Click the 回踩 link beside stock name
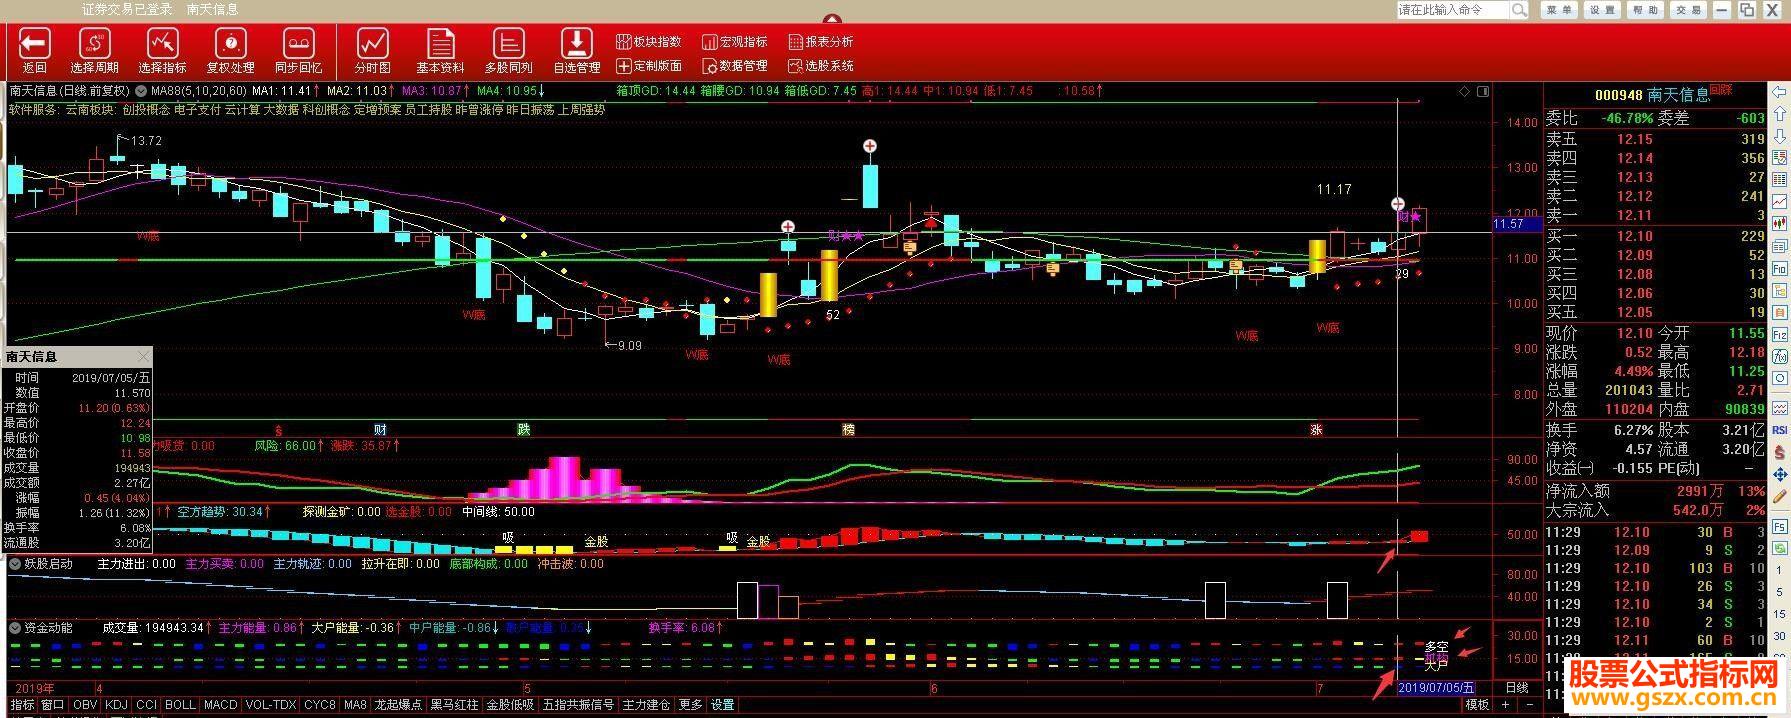1791x718 pixels. (x=1721, y=90)
